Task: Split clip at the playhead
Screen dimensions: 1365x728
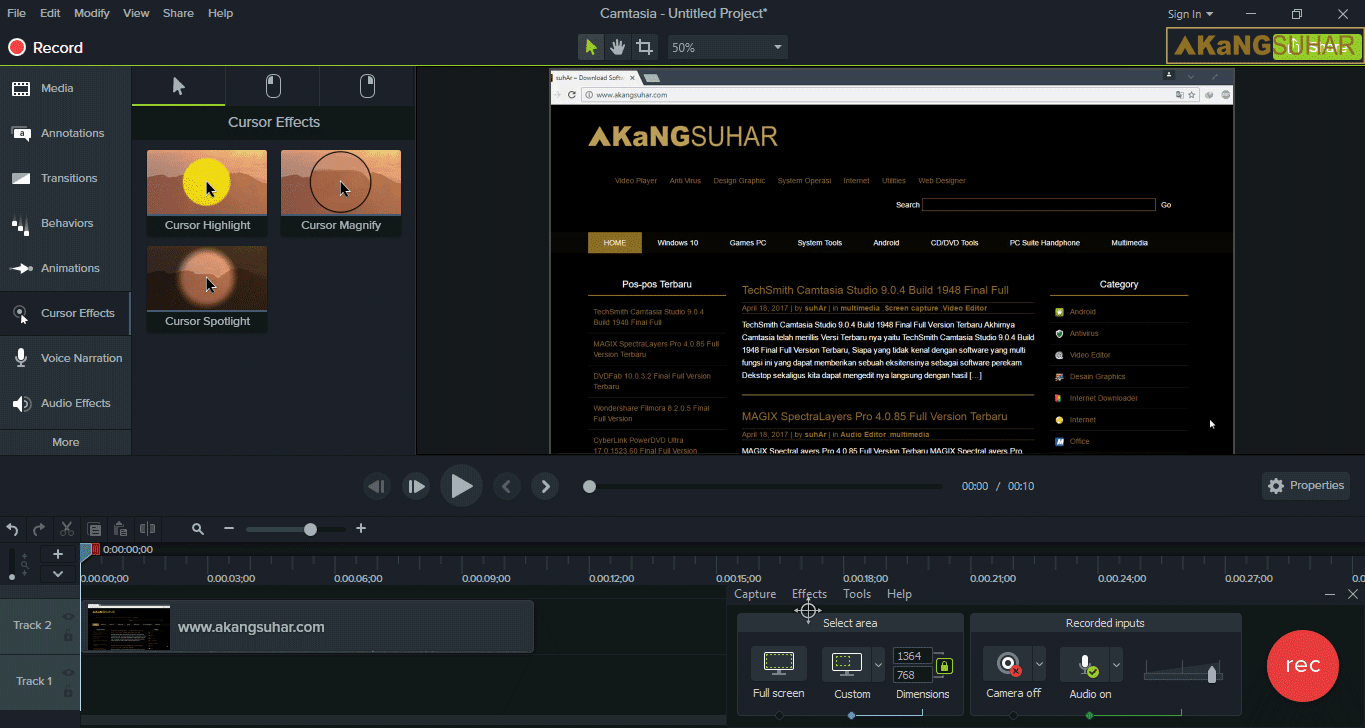Action: tap(147, 529)
